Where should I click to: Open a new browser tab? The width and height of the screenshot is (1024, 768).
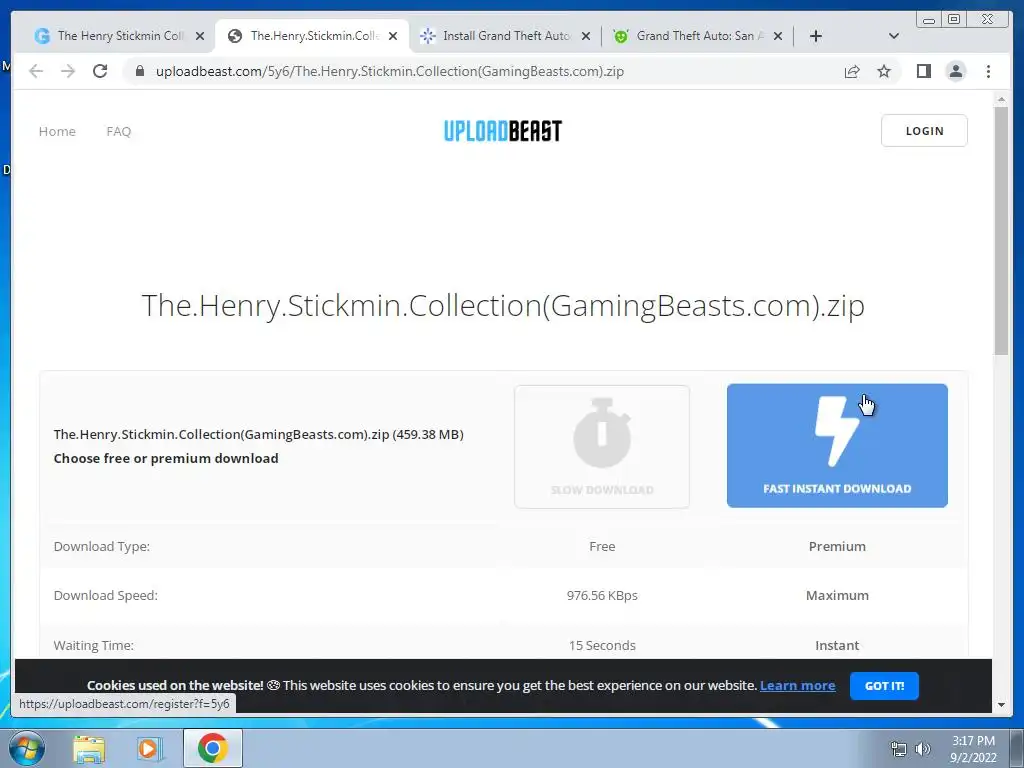(816, 36)
